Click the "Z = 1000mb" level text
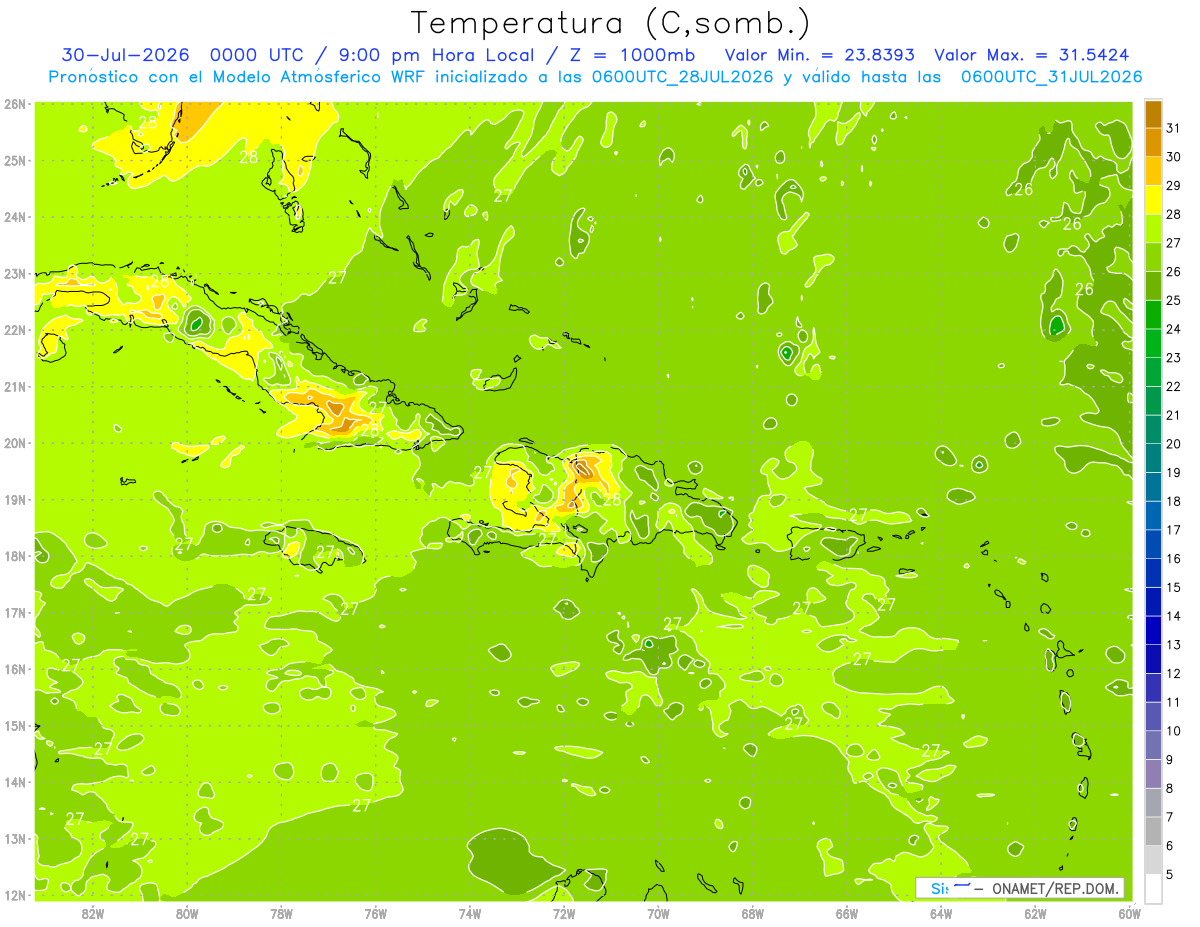1200x927 pixels. click(x=634, y=55)
